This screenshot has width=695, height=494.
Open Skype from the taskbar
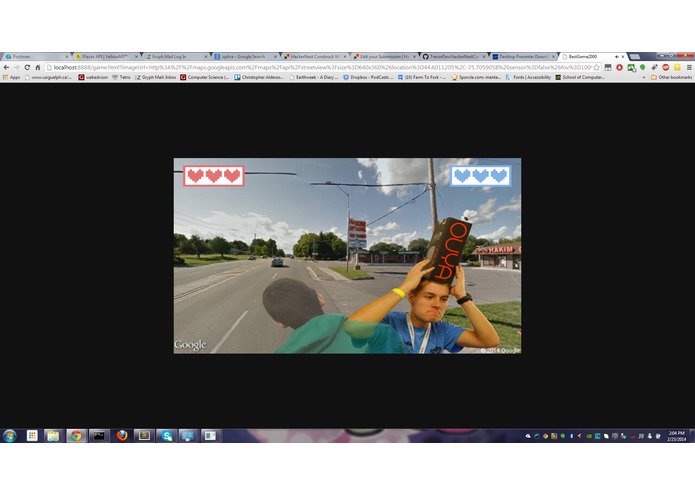click(167, 436)
